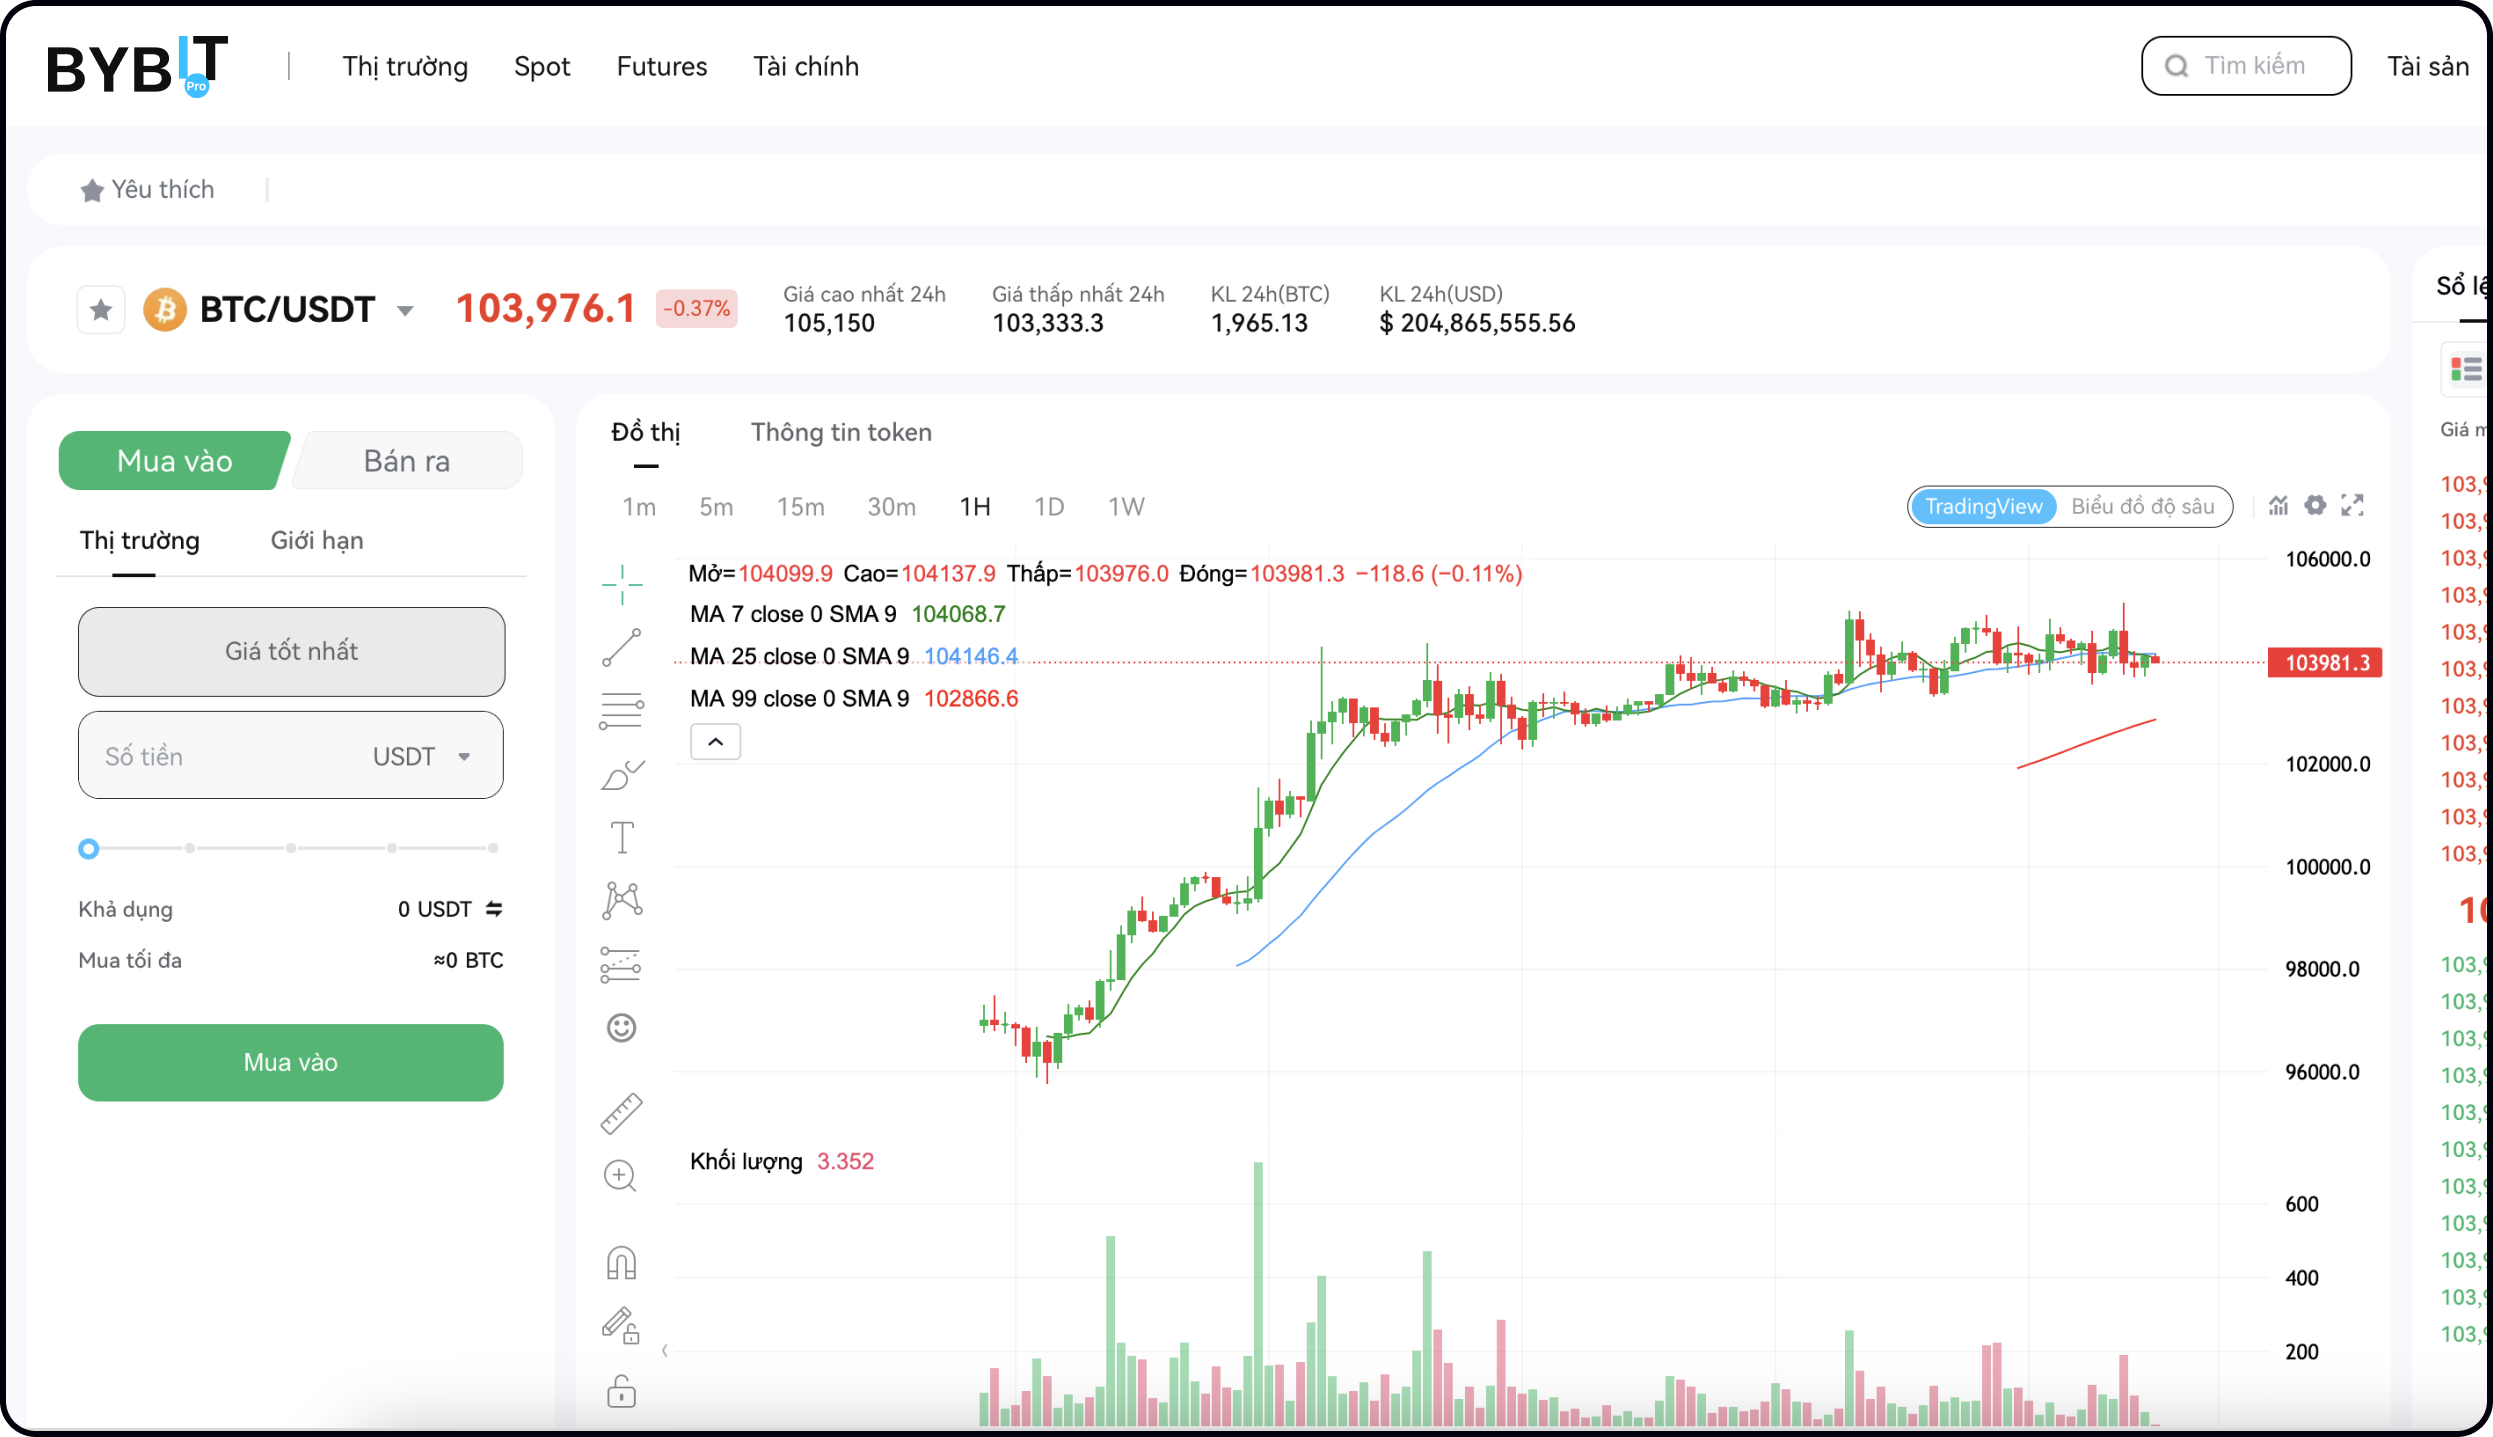Click the Giá tốt nhất price field
This screenshot has width=2493, height=1437.
tap(291, 652)
